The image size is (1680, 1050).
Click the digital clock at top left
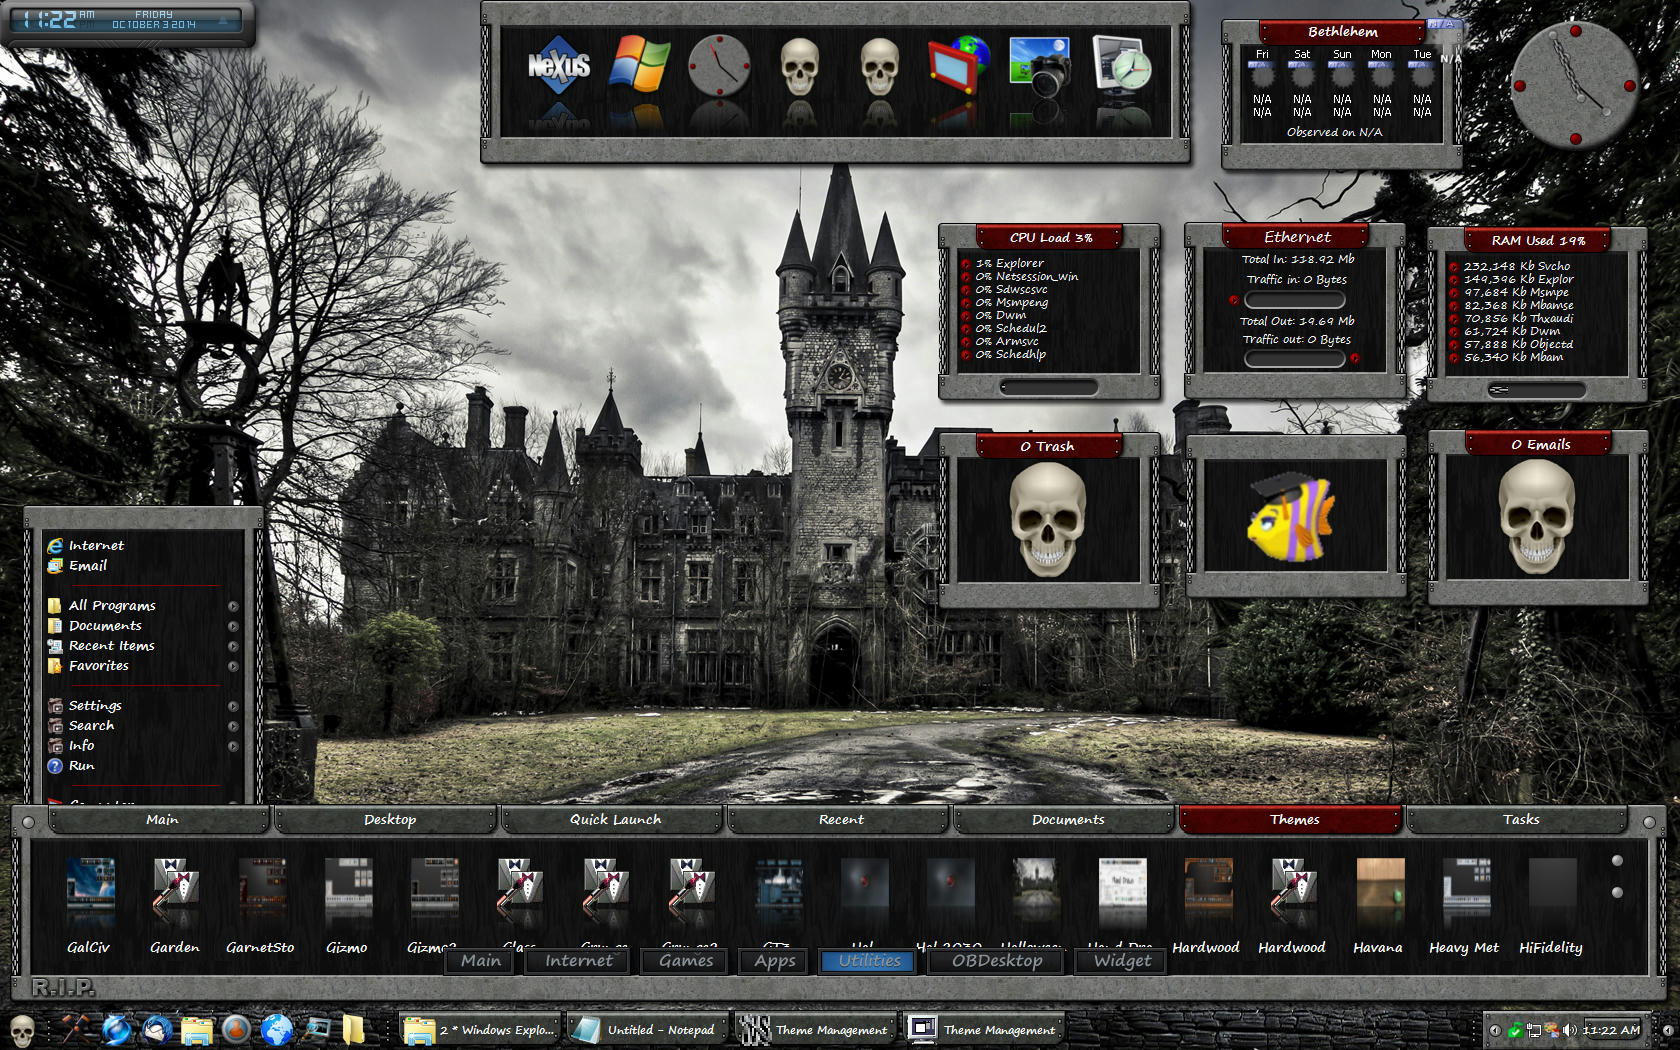point(128,21)
